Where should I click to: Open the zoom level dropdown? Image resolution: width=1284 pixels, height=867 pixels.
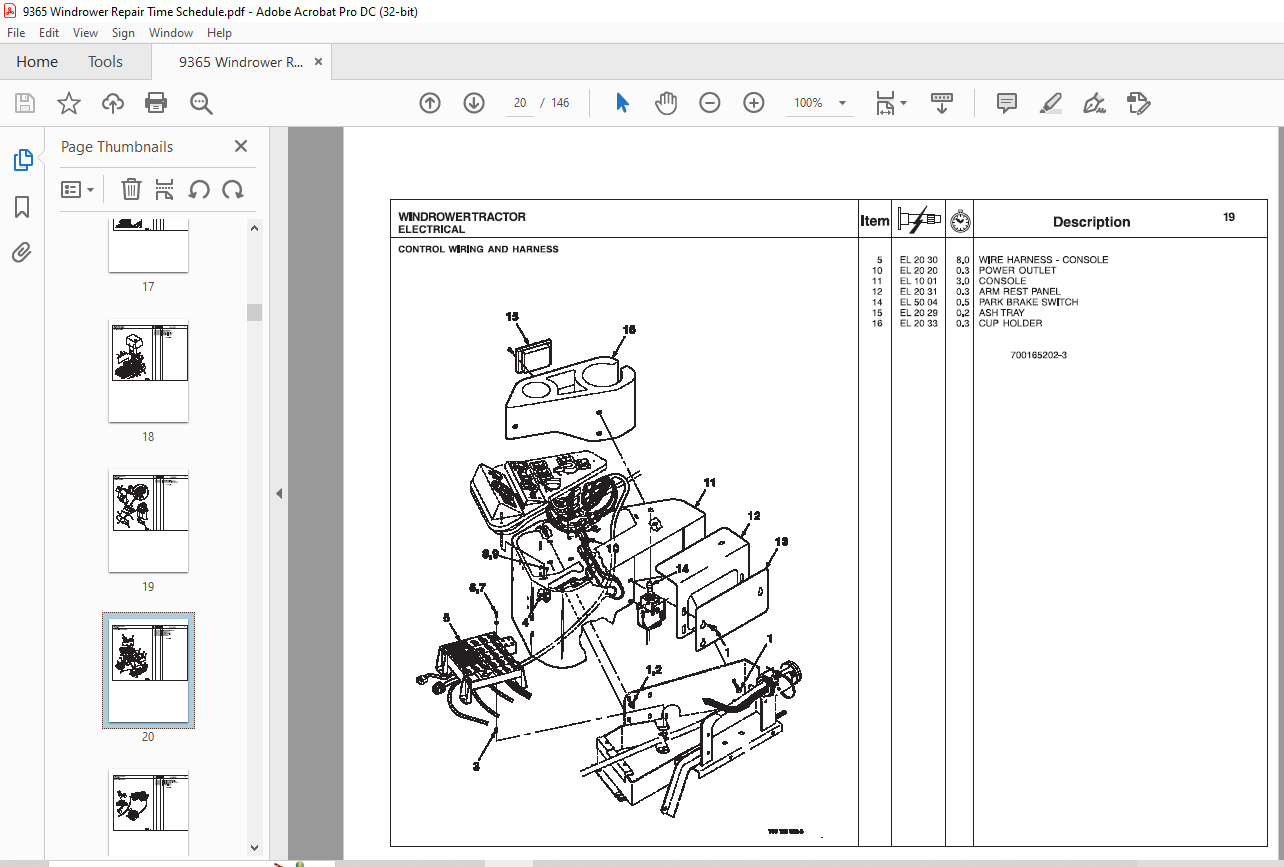click(x=842, y=103)
